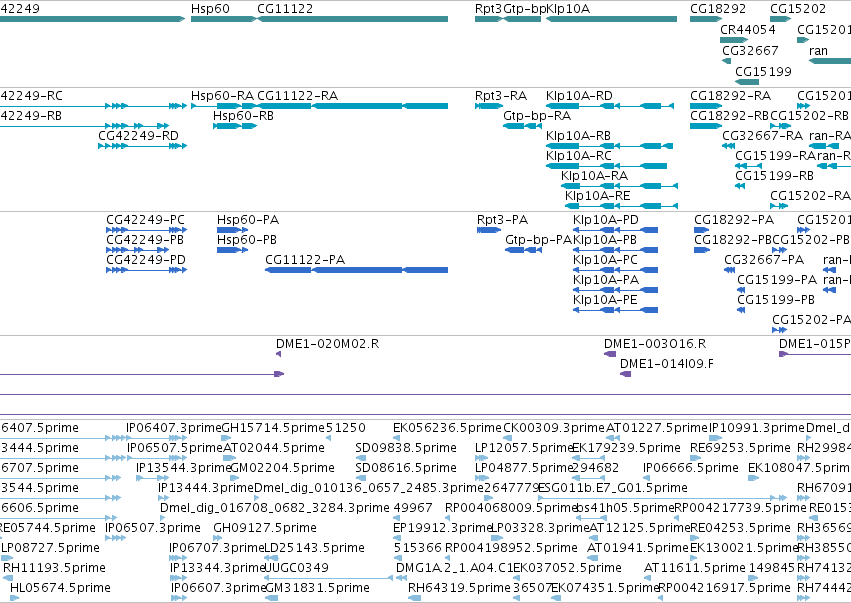Click protein Gtp-bp-PA
The image size is (851, 603).
524,250
